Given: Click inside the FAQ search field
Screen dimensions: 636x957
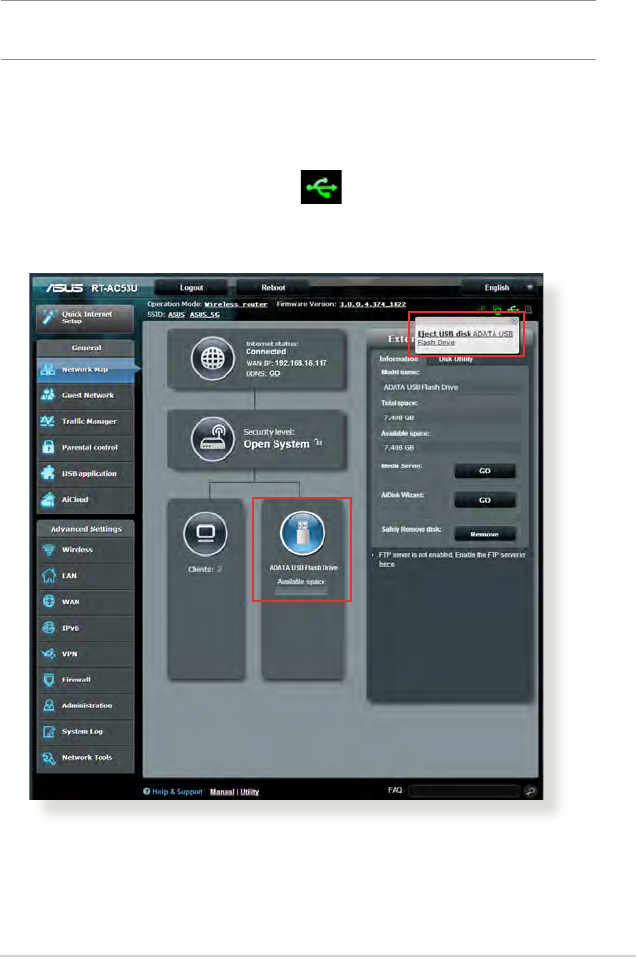Looking at the screenshot, I should (x=464, y=791).
